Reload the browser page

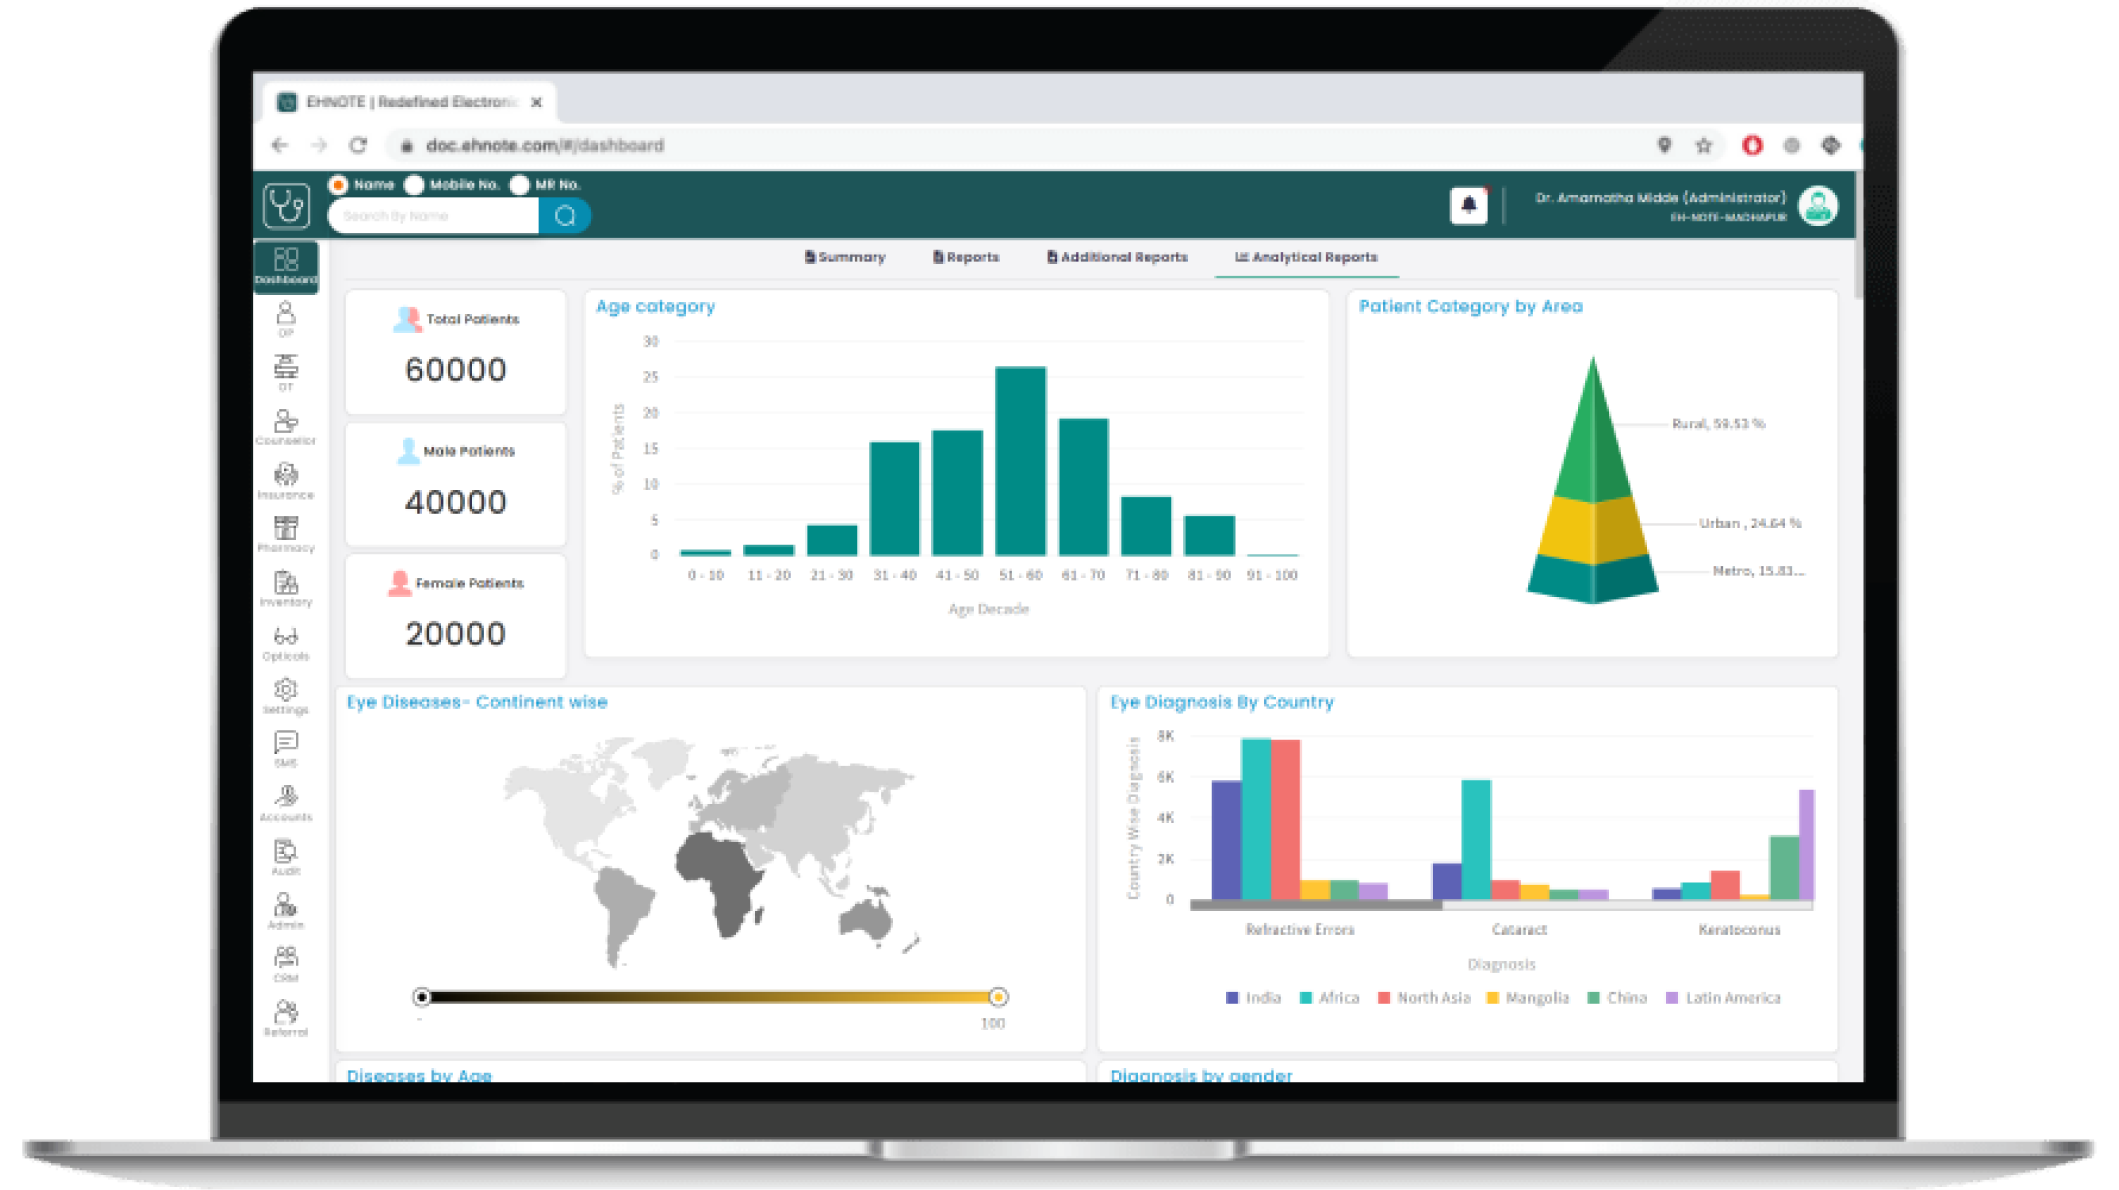coord(358,145)
